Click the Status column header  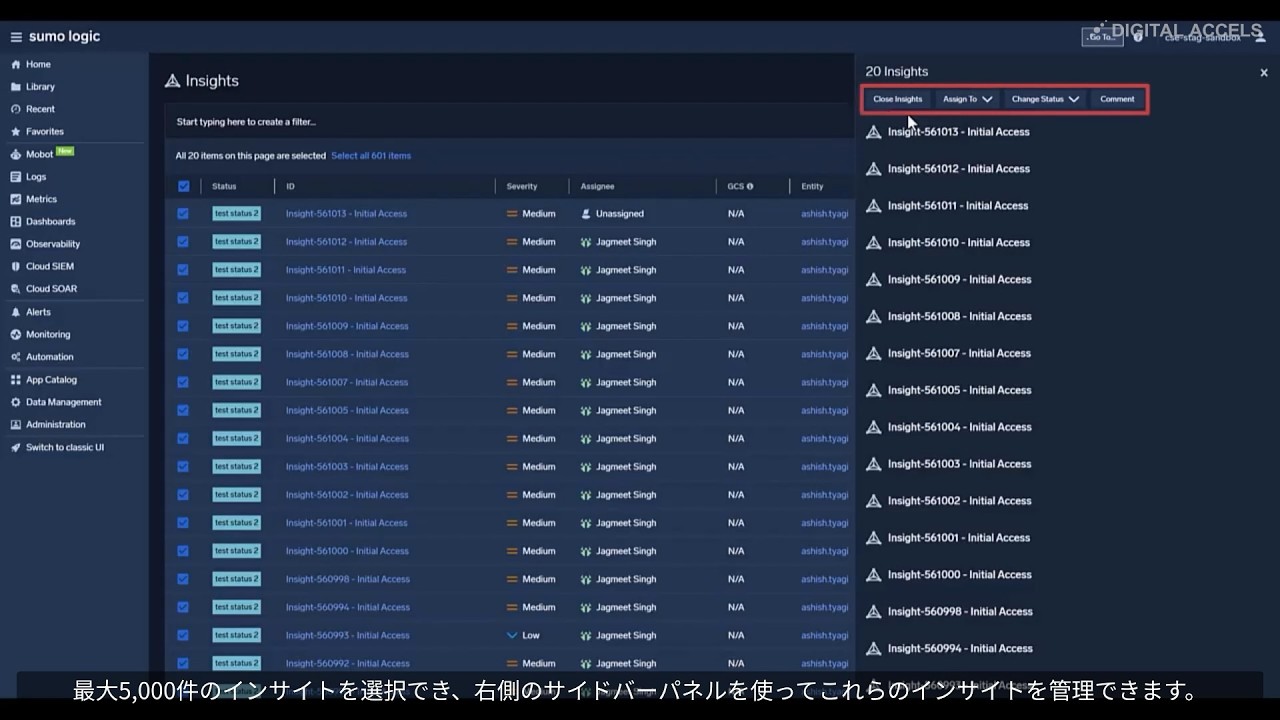[x=224, y=186]
